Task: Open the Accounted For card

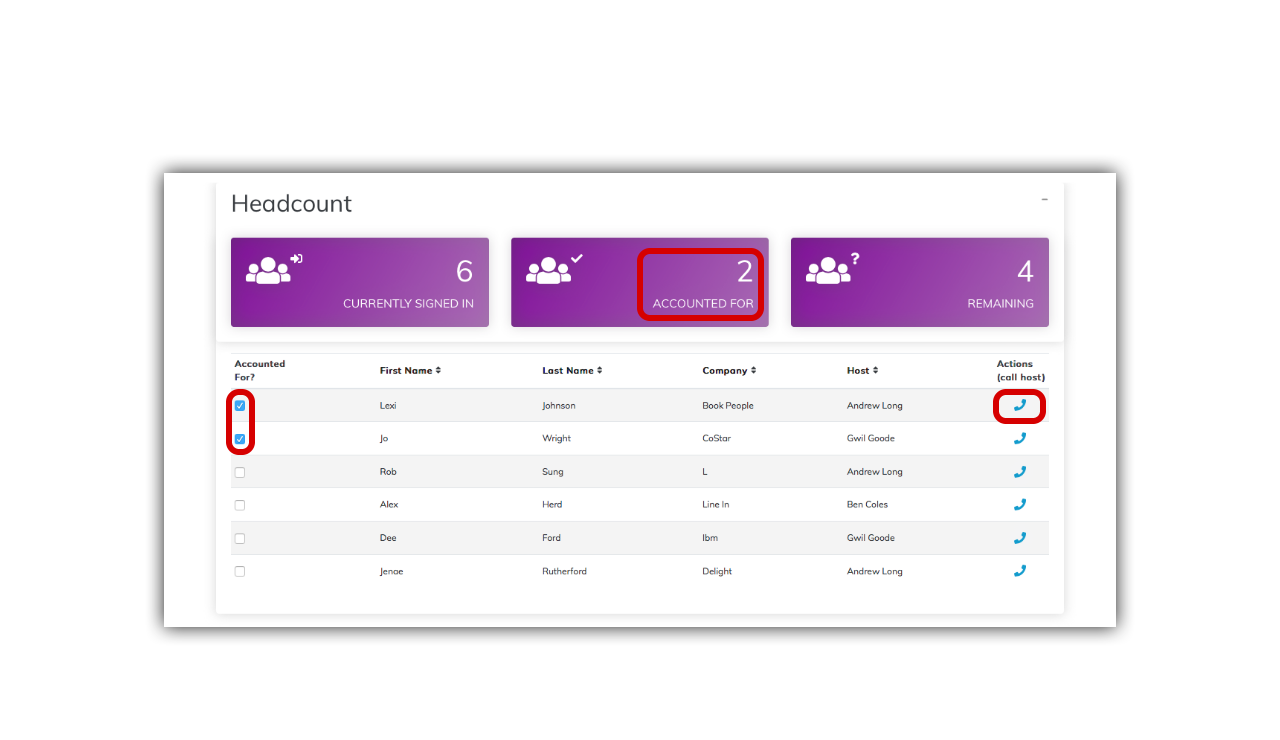Action: coord(640,282)
